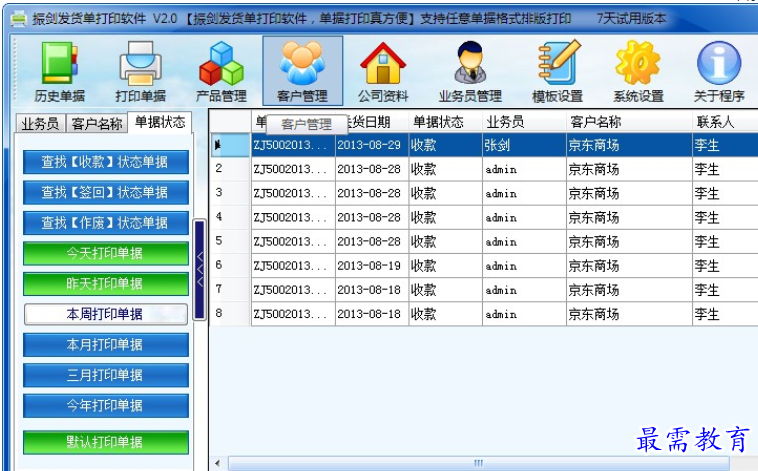758x471 pixels.
Task: Click the horizontal scrollbar left arrow
Action: (x=218, y=463)
